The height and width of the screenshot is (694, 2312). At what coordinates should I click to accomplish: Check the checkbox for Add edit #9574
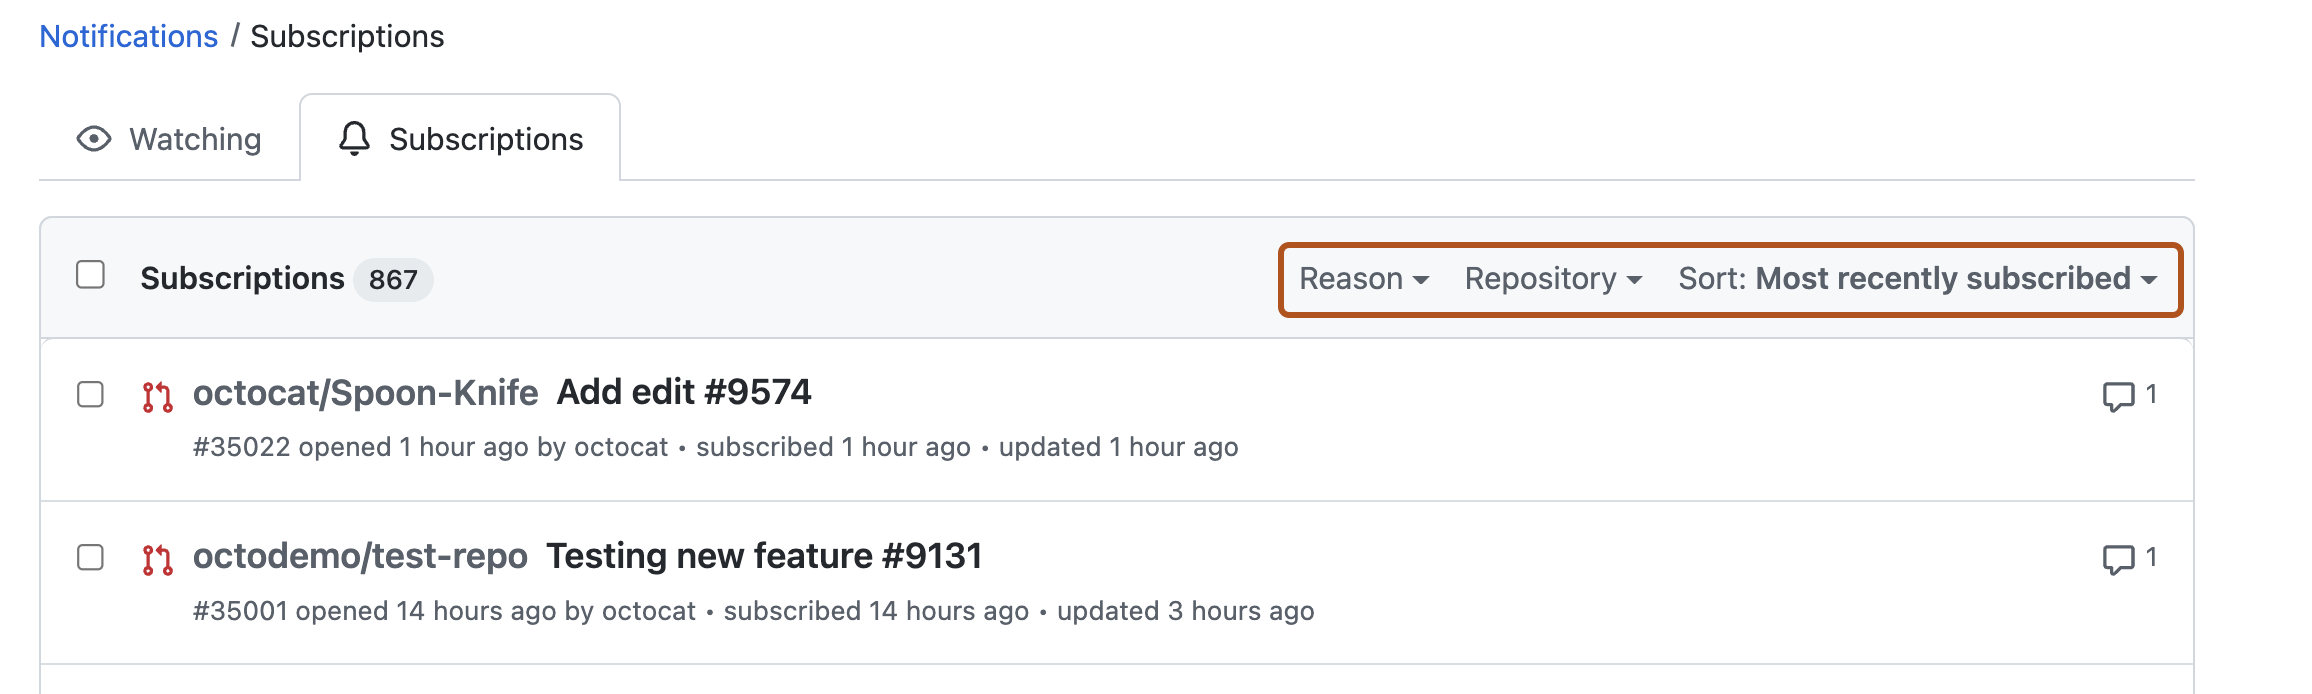90,394
